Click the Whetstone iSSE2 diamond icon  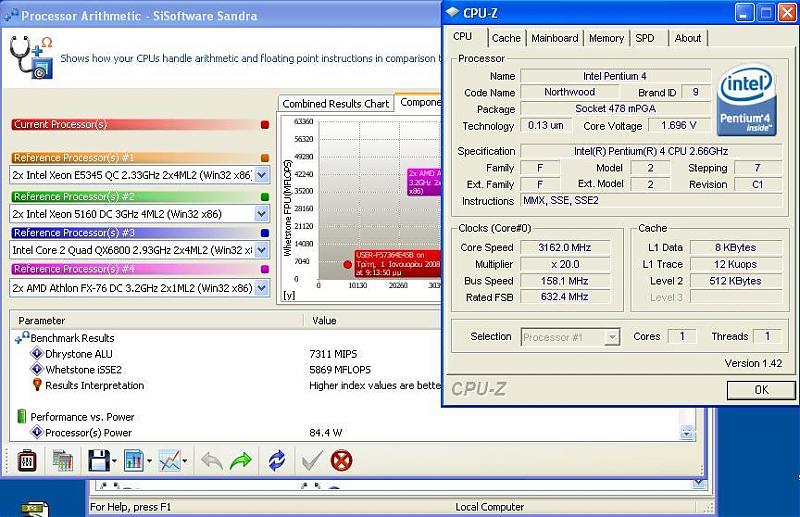[37, 369]
